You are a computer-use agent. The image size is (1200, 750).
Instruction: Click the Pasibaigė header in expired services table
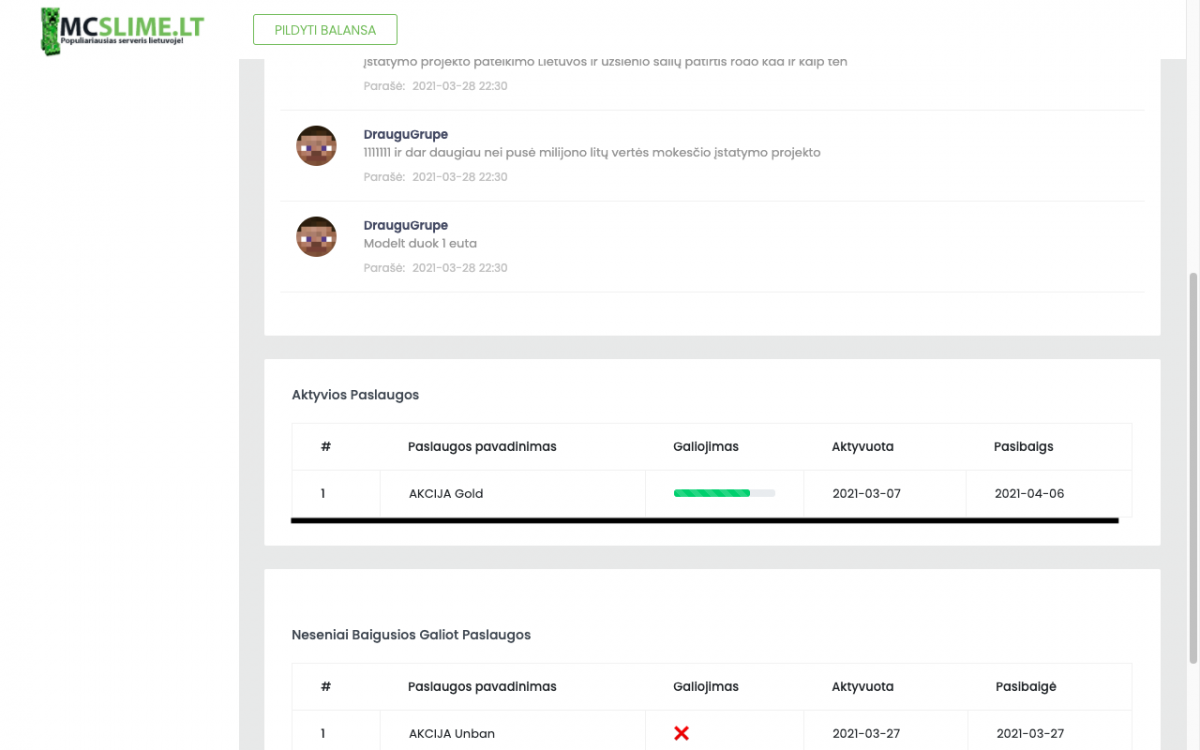[x=1026, y=686]
